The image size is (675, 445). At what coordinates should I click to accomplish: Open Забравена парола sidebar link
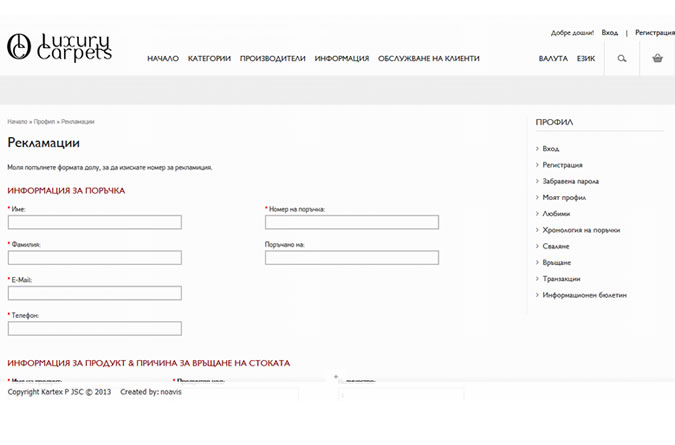click(570, 181)
